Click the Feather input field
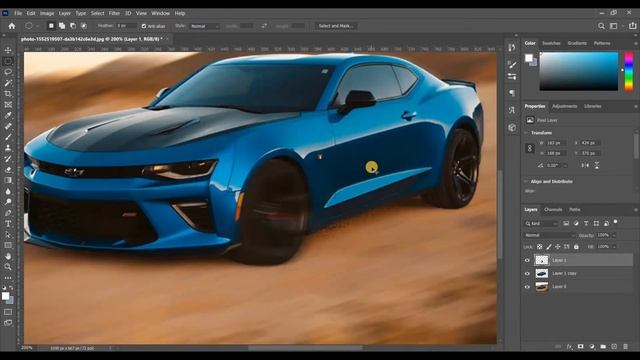The height and width of the screenshot is (360, 640). click(x=126, y=26)
